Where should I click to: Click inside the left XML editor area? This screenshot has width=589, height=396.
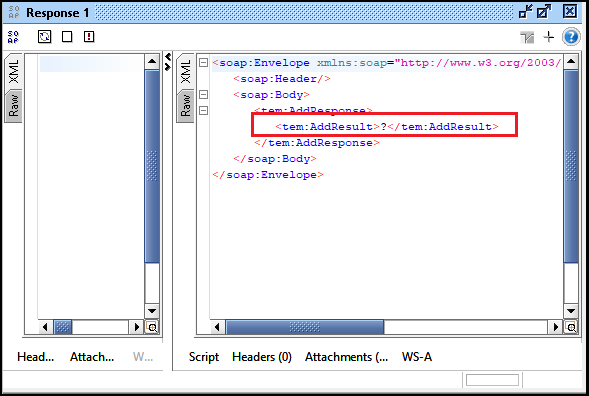point(91,188)
